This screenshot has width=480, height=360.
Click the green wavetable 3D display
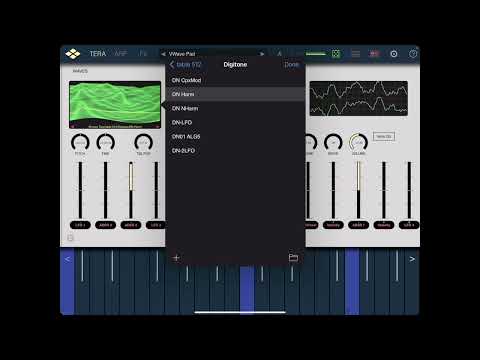pyautogui.click(x=115, y=105)
